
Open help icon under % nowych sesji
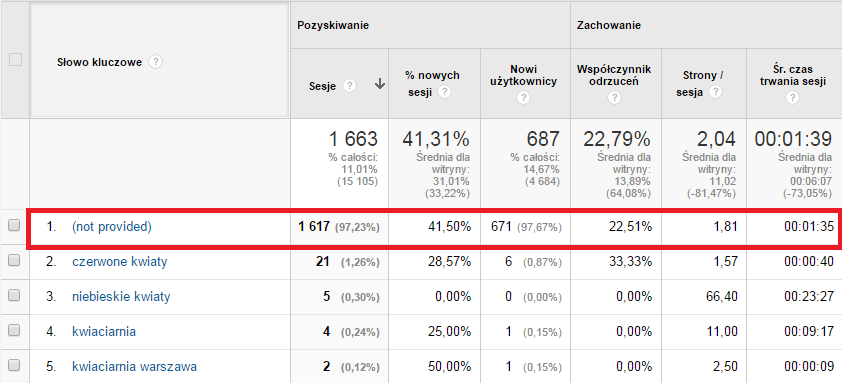coord(444,92)
